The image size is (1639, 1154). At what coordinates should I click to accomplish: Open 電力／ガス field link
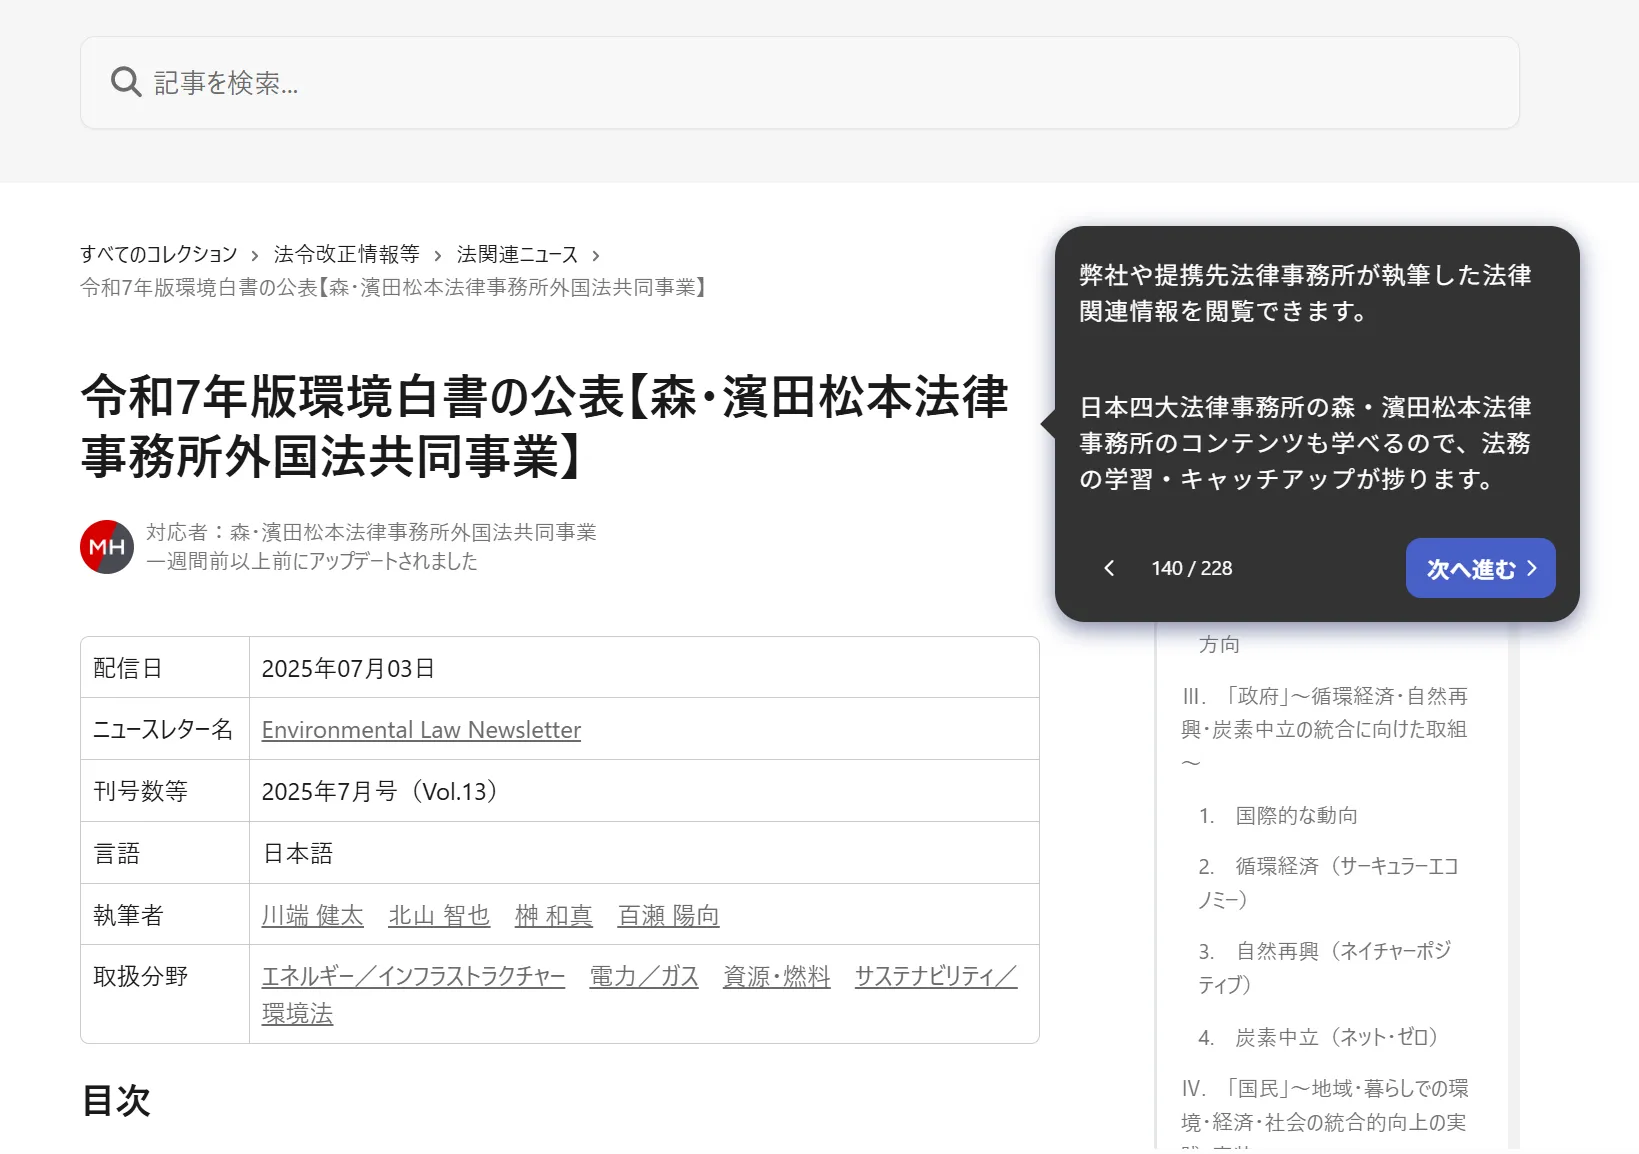[x=644, y=976]
